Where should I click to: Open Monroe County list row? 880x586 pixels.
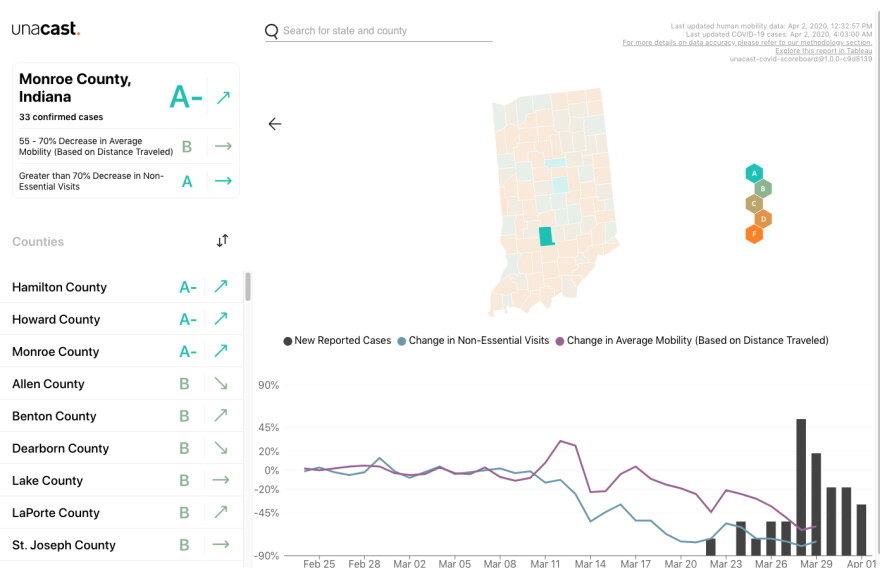point(121,351)
